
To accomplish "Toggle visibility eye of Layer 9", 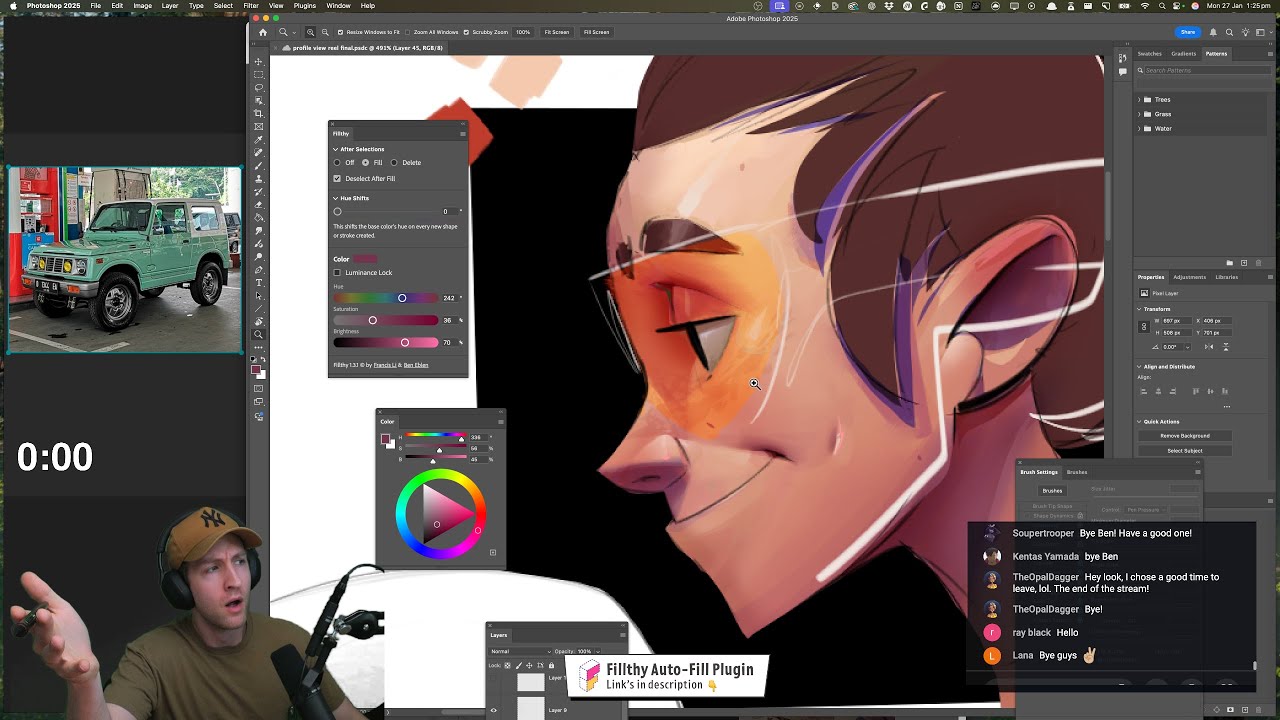I will click(493, 710).
